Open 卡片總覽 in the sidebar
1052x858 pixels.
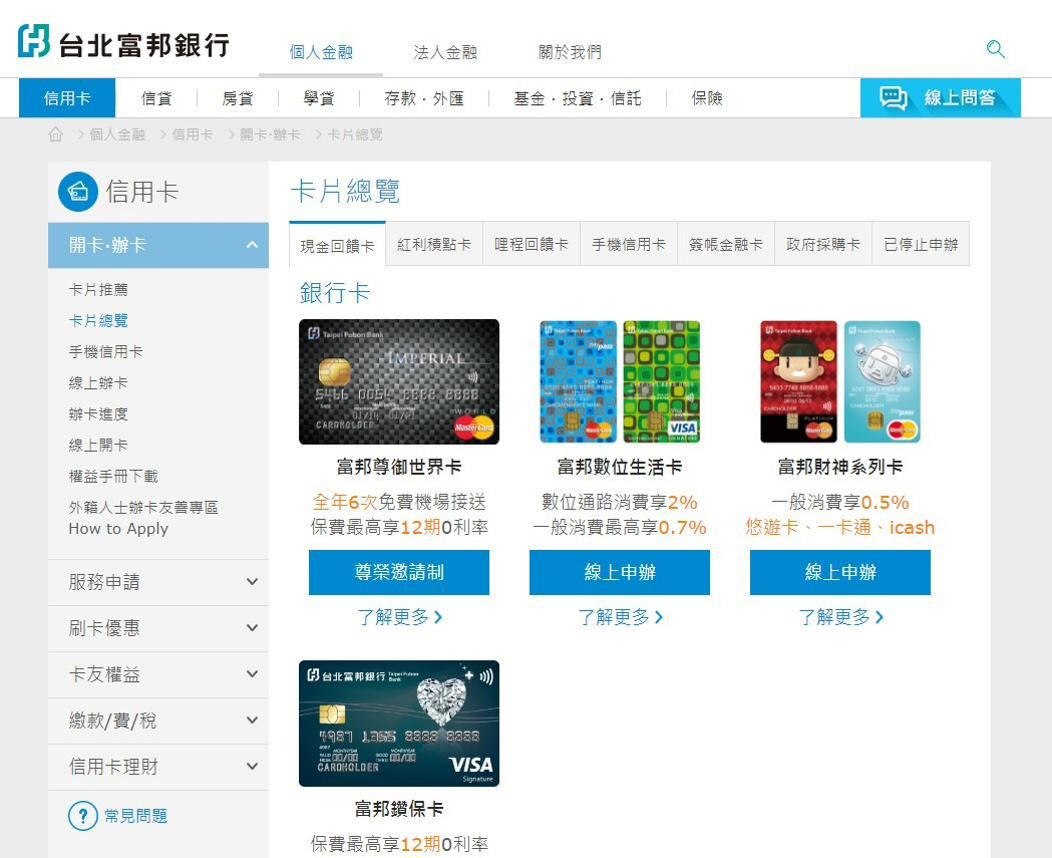tap(98, 321)
